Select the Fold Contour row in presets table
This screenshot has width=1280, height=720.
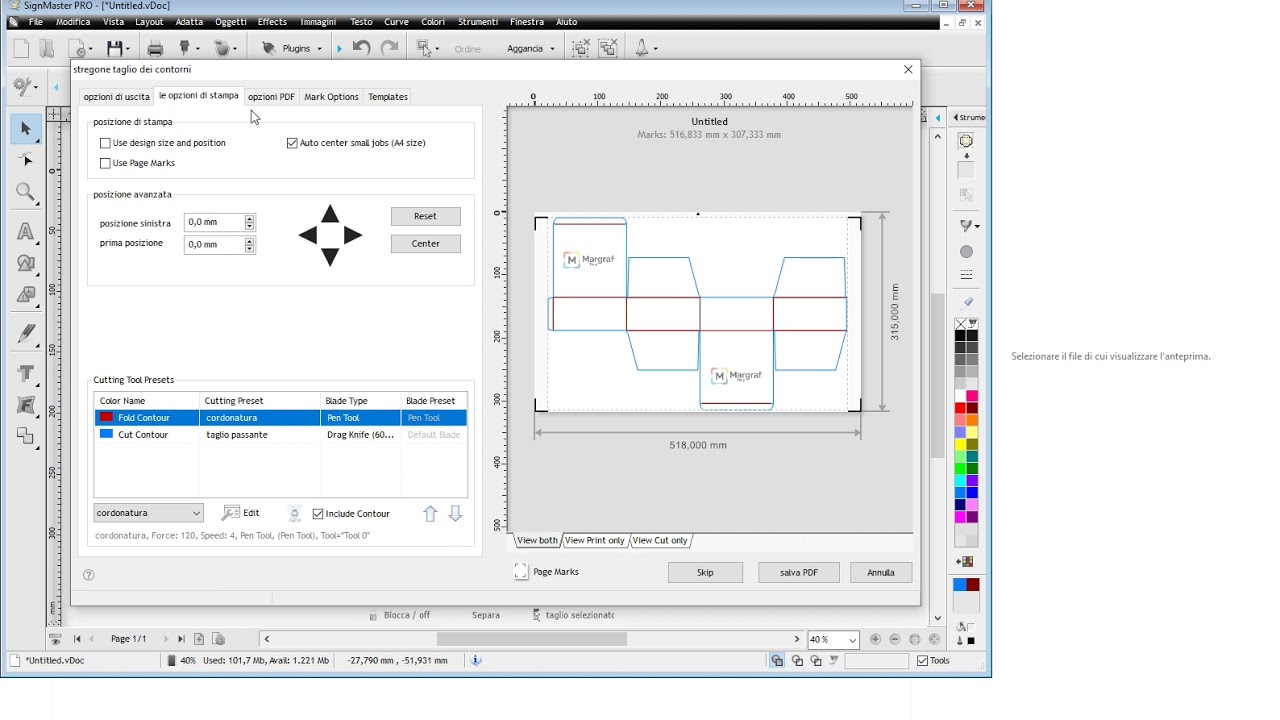(x=280, y=418)
